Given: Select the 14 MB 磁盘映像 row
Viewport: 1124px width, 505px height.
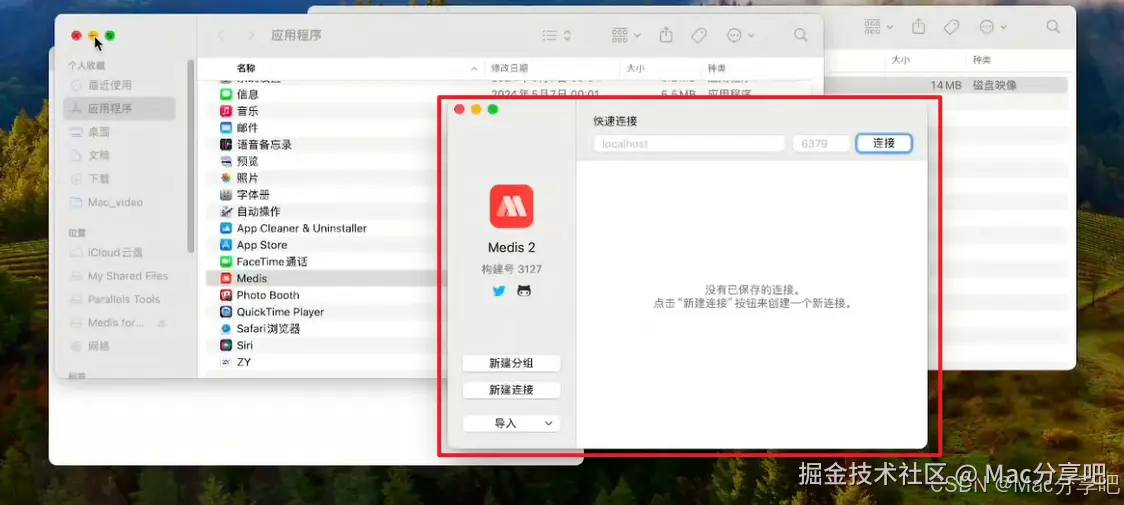Looking at the screenshot, I should 946,85.
